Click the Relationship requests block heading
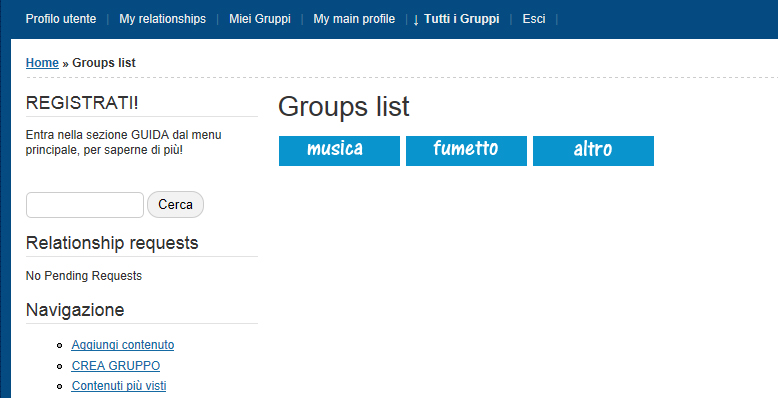This screenshot has height=398, width=778. pyautogui.click(x=112, y=243)
